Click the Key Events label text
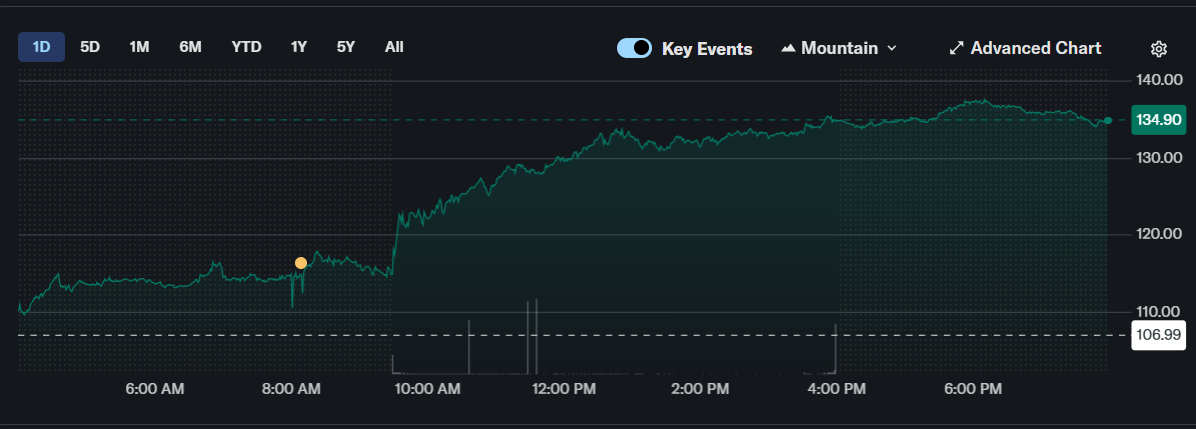Screen dimensions: 1196x429 [707, 48]
